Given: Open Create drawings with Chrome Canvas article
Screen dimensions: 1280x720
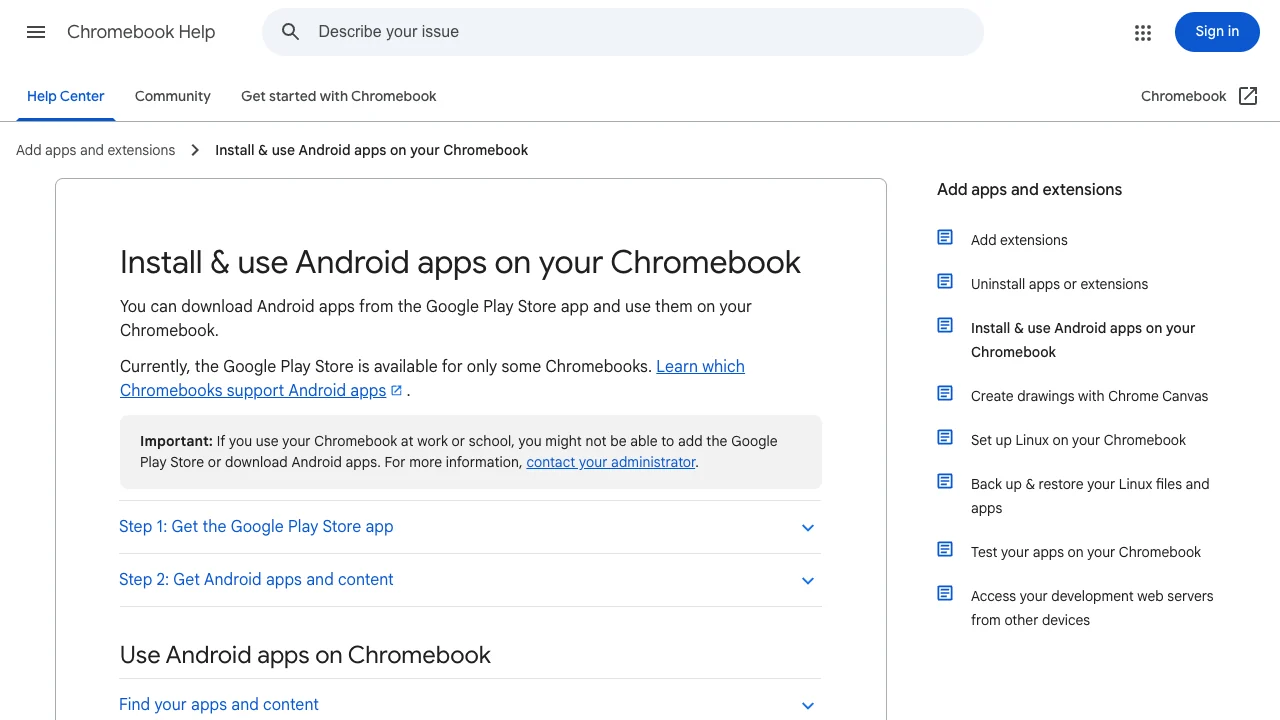Looking at the screenshot, I should pyautogui.click(x=1089, y=396).
